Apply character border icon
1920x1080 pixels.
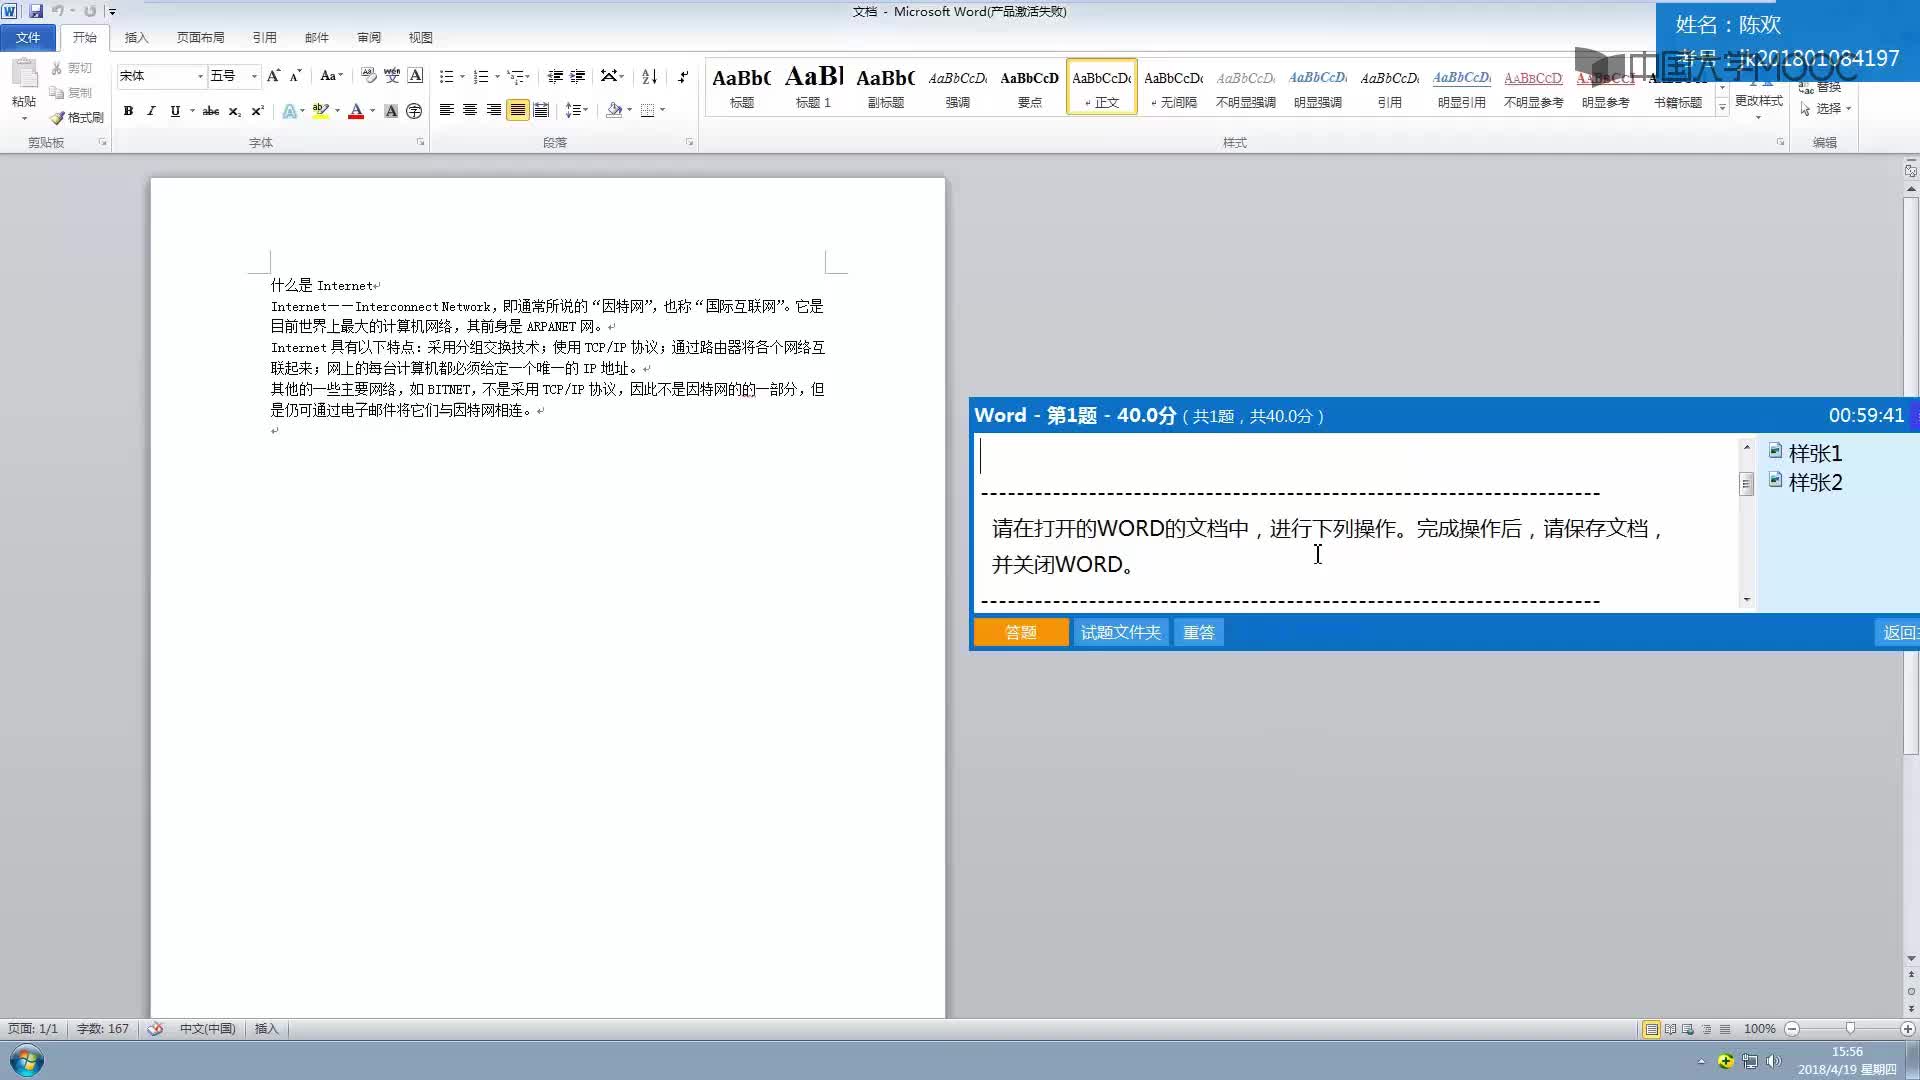coord(415,76)
